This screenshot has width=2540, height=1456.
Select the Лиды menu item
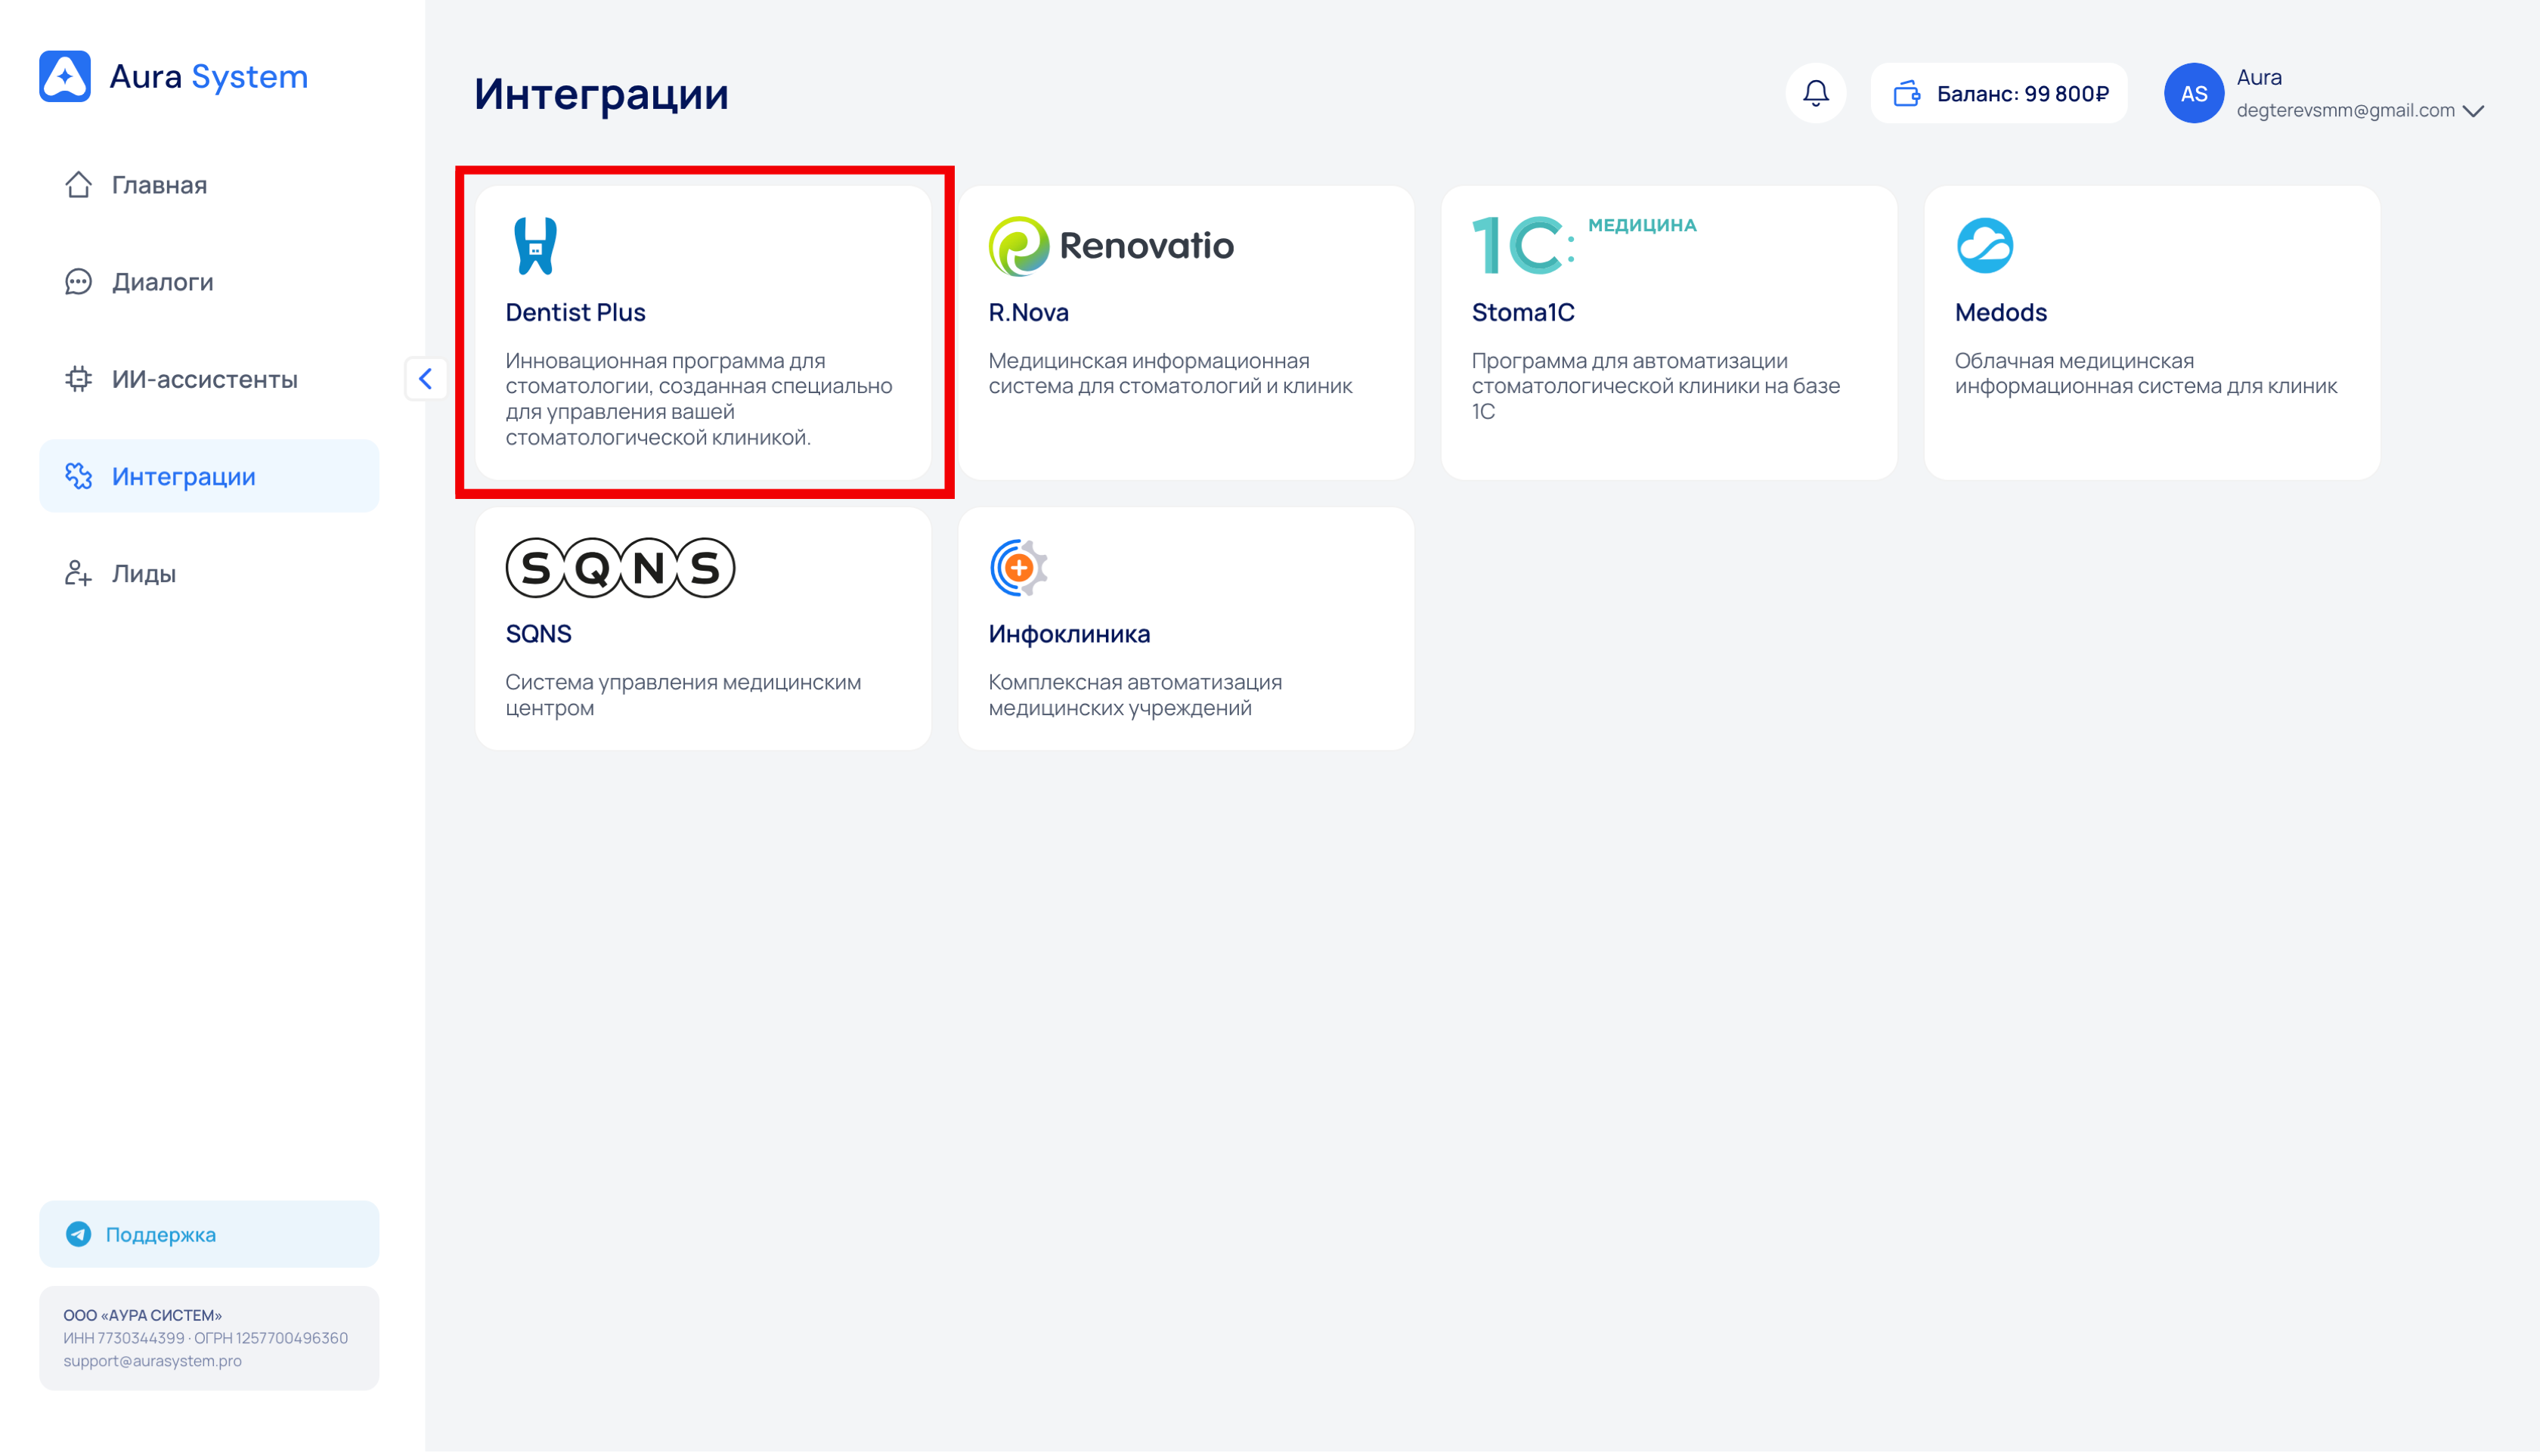[143, 573]
